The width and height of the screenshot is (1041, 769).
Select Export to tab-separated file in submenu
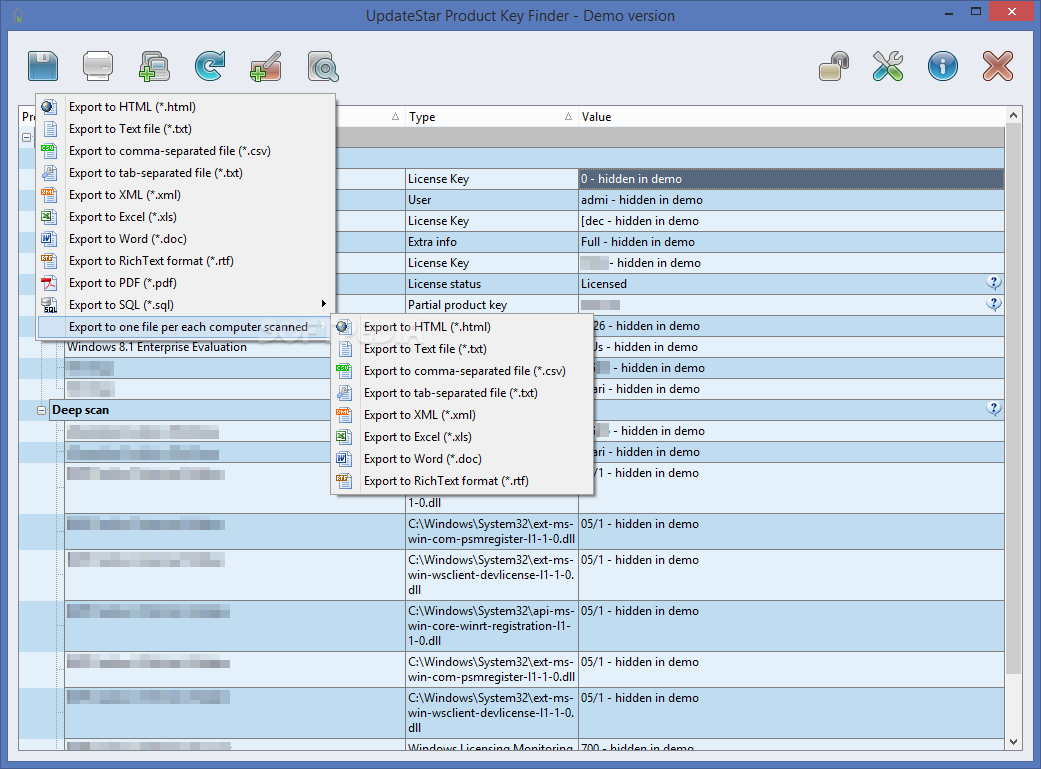point(461,392)
